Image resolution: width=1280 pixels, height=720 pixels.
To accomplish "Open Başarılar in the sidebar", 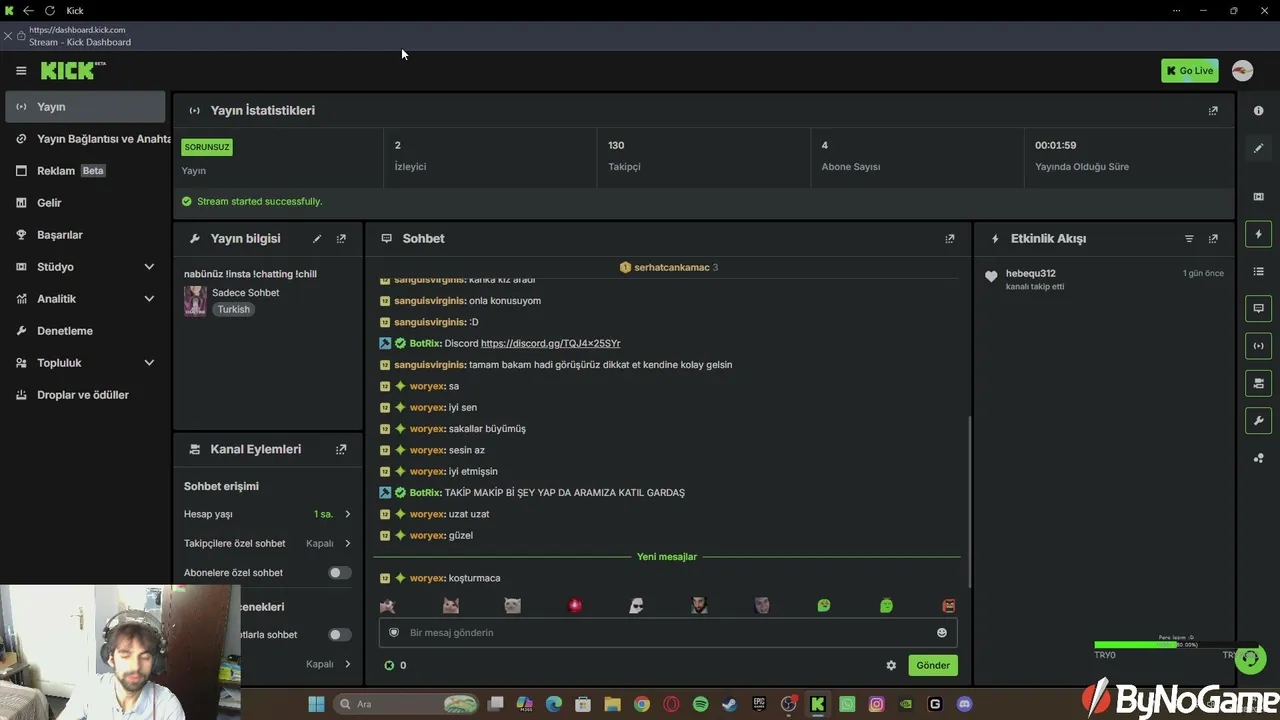I will [85, 235].
